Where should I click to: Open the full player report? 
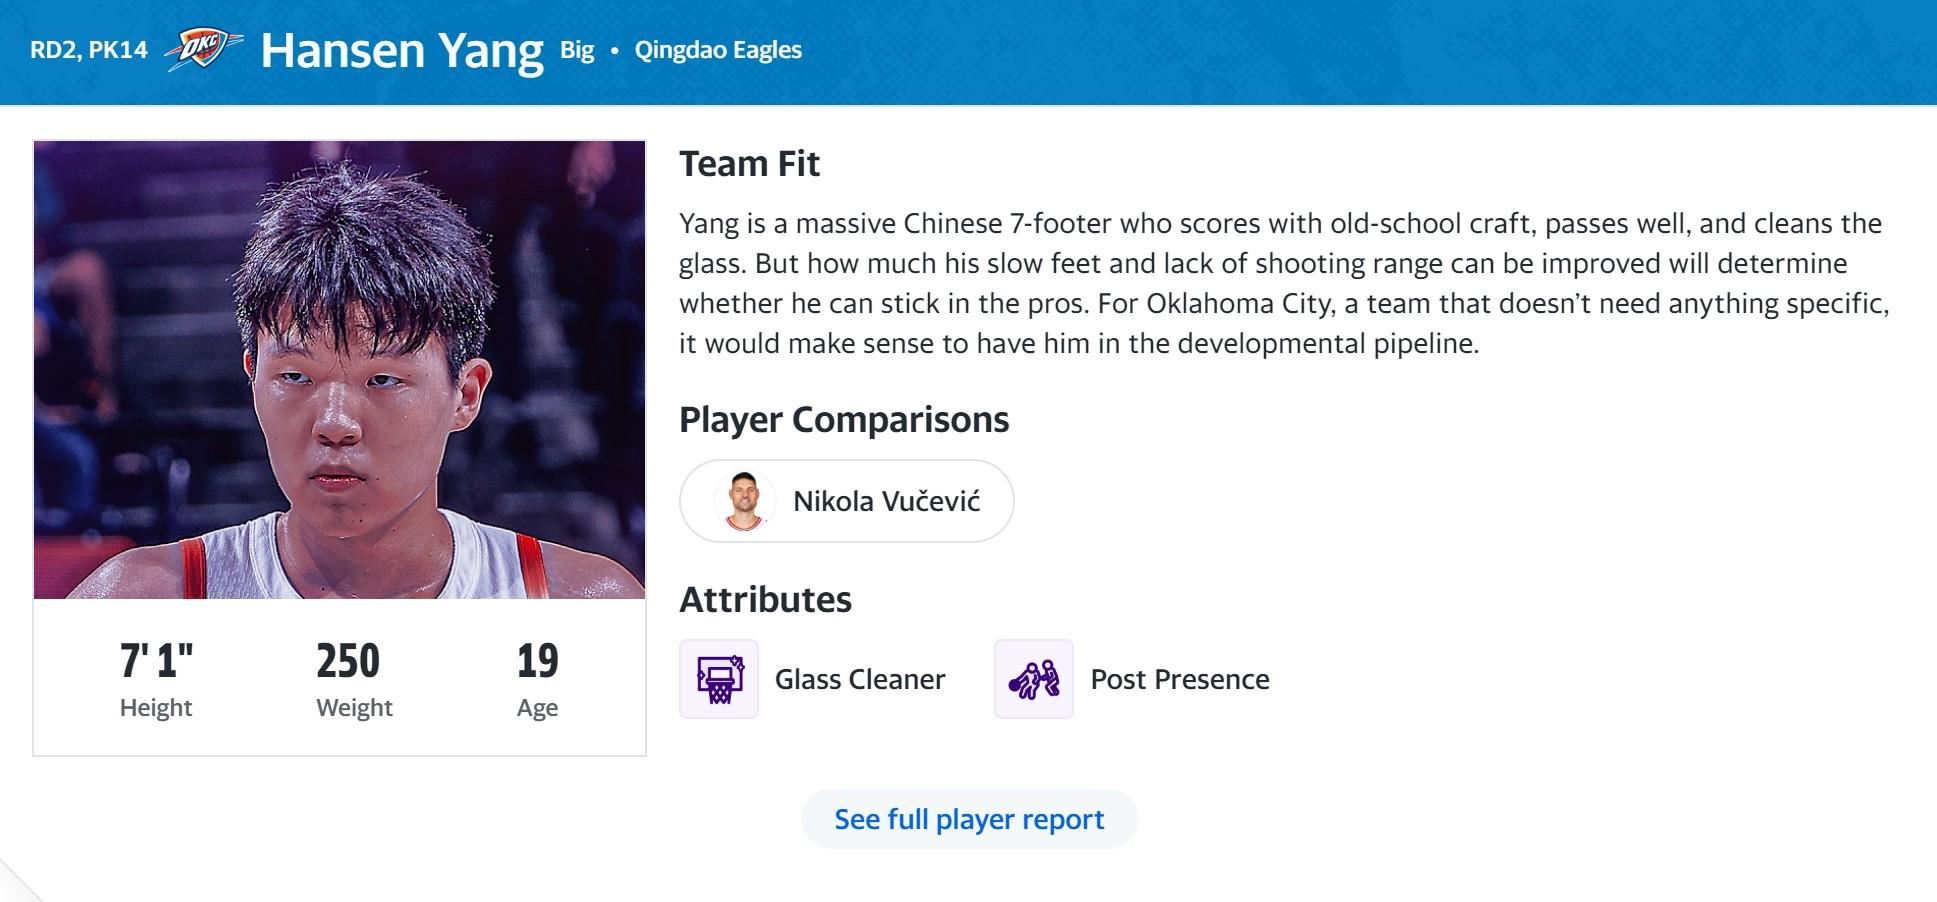pyautogui.click(x=969, y=819)
